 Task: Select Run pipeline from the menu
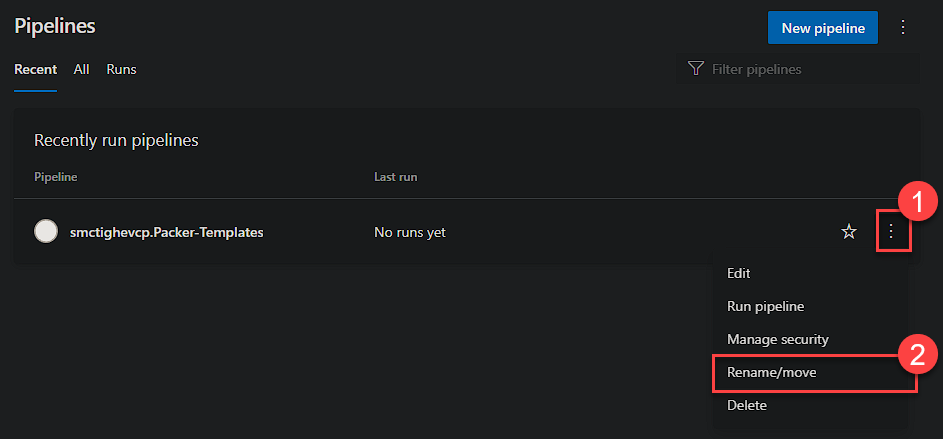(765, 306)
